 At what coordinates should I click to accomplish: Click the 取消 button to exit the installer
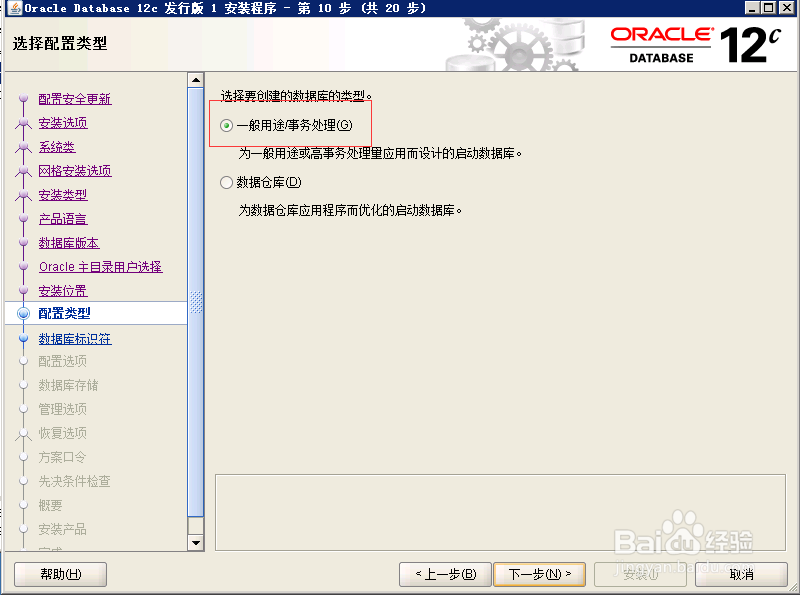[741, 574]
